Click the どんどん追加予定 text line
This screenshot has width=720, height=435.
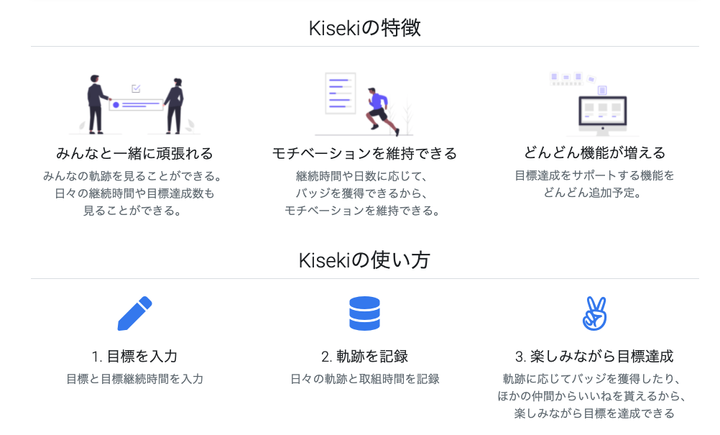594,193
